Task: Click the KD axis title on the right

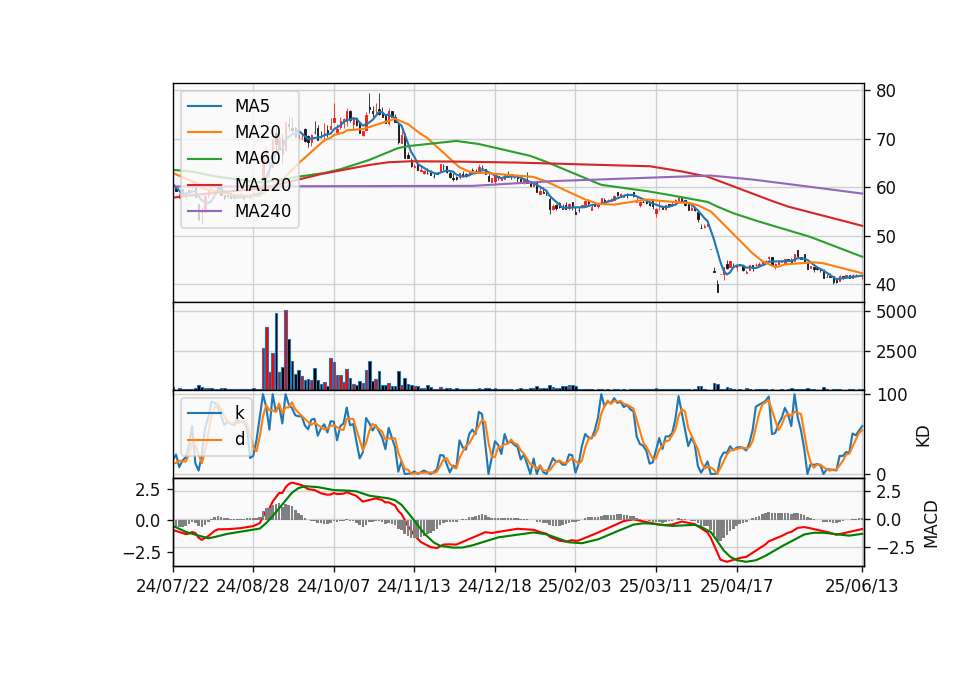Action: pos(923,437)
